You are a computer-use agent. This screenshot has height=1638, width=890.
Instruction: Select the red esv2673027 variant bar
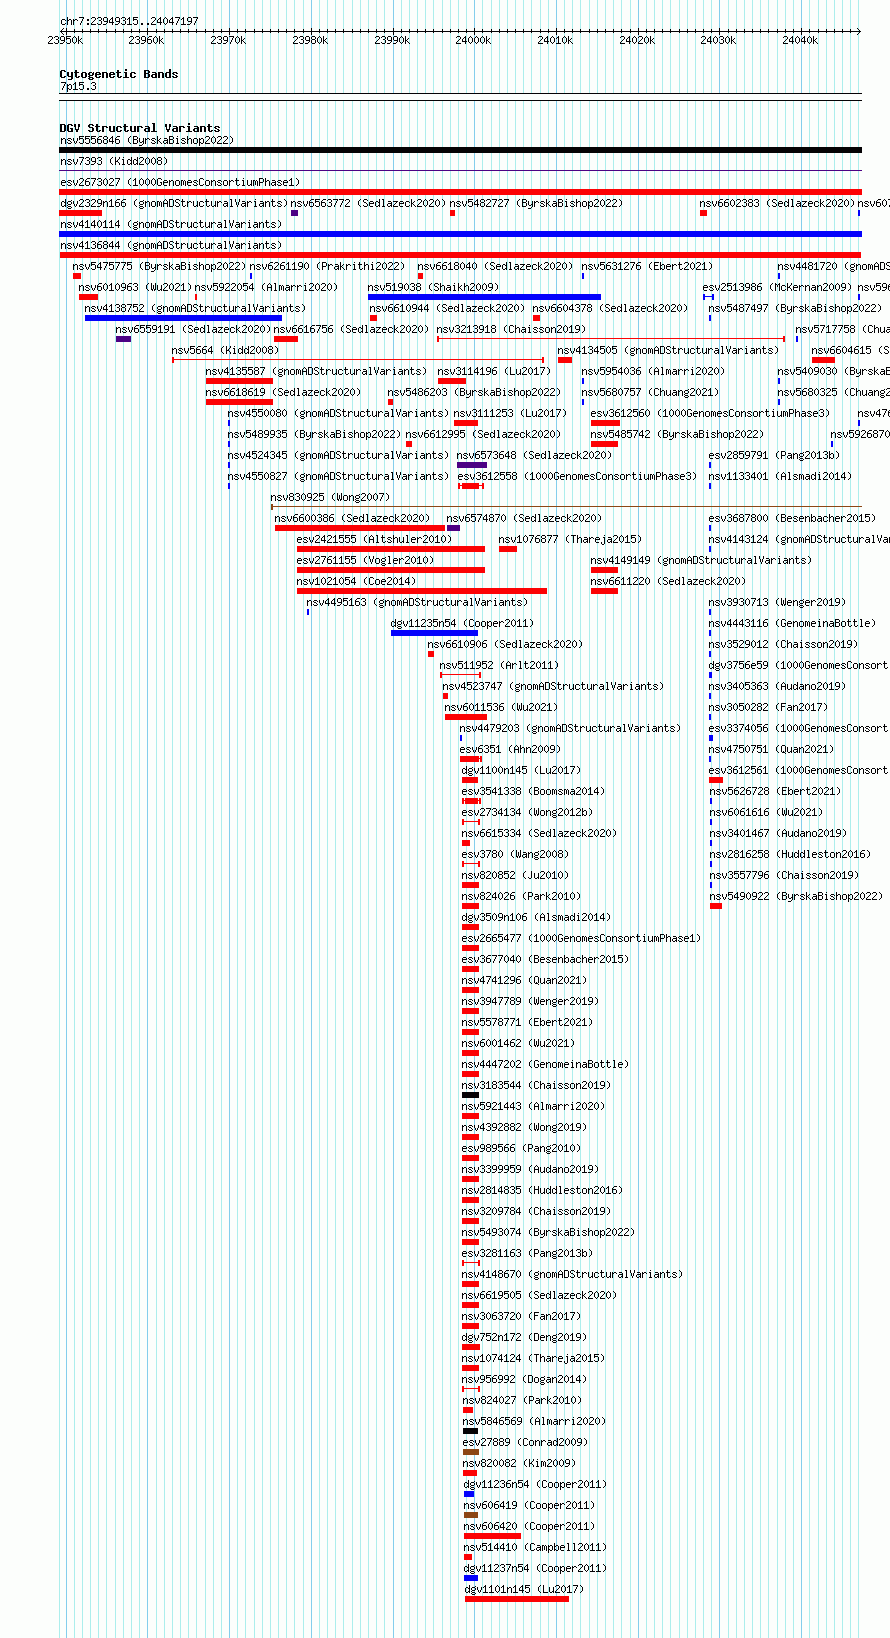click(460, 192)
